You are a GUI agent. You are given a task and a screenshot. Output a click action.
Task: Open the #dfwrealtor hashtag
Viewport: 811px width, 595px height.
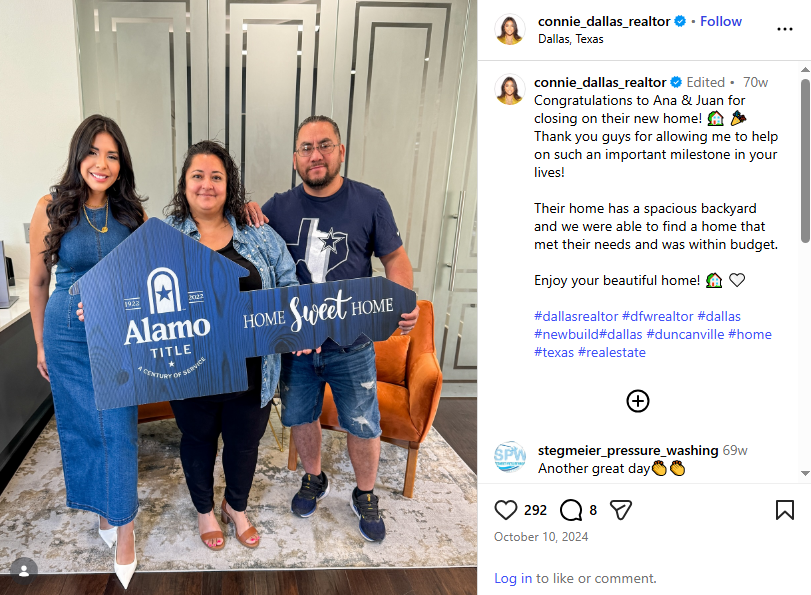click(657, 316)
